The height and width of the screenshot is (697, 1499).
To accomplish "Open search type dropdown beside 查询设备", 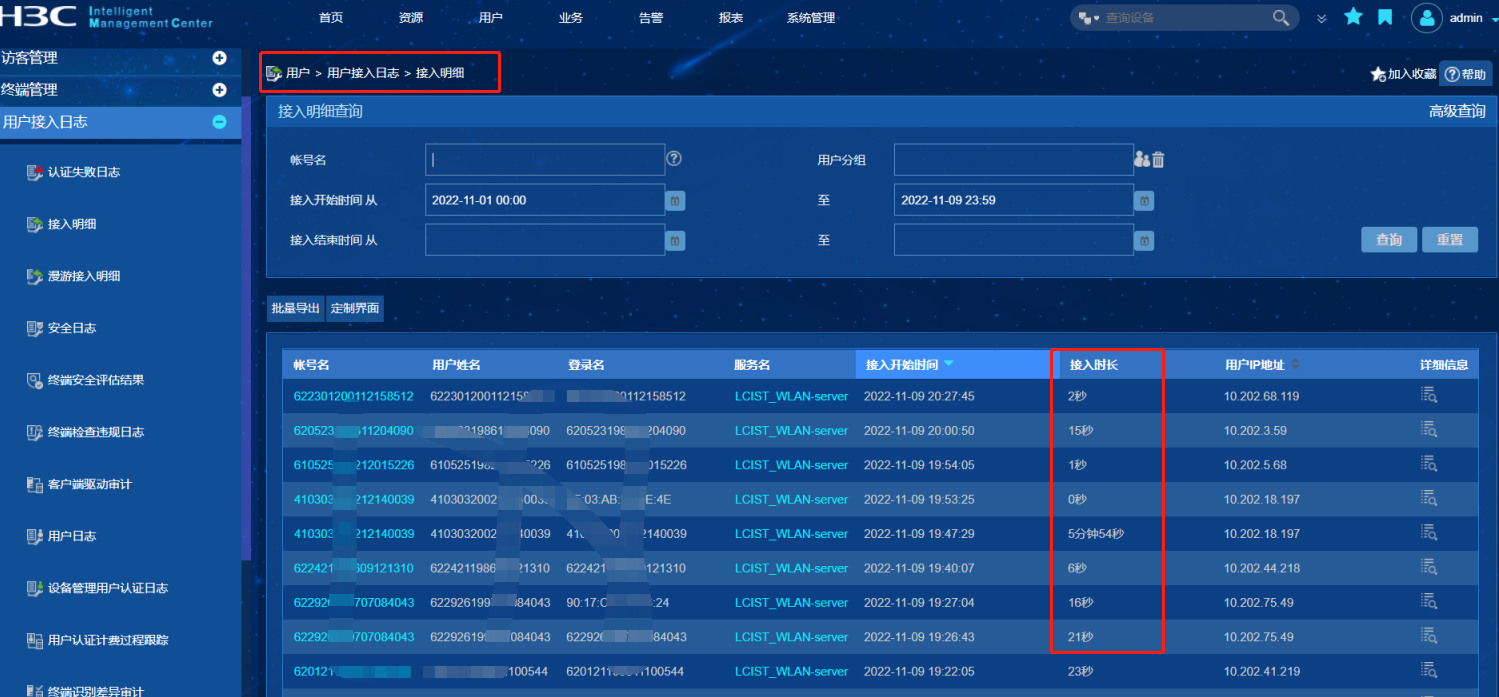I will click(1090, 18).
